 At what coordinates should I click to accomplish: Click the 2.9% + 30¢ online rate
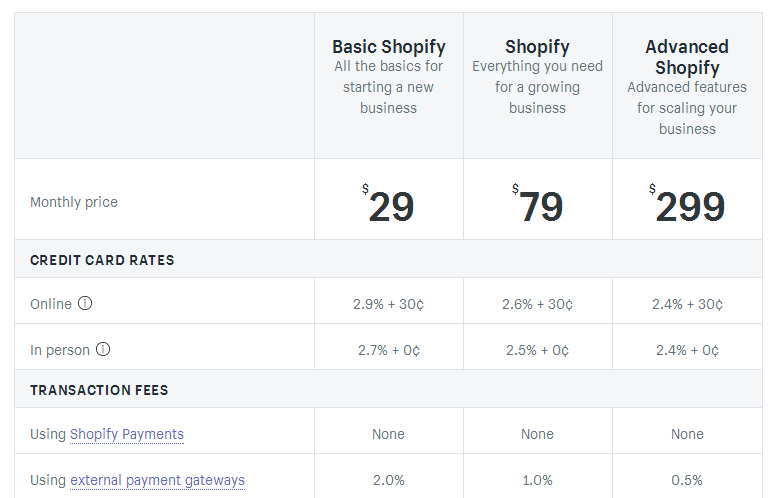[388, 304]
